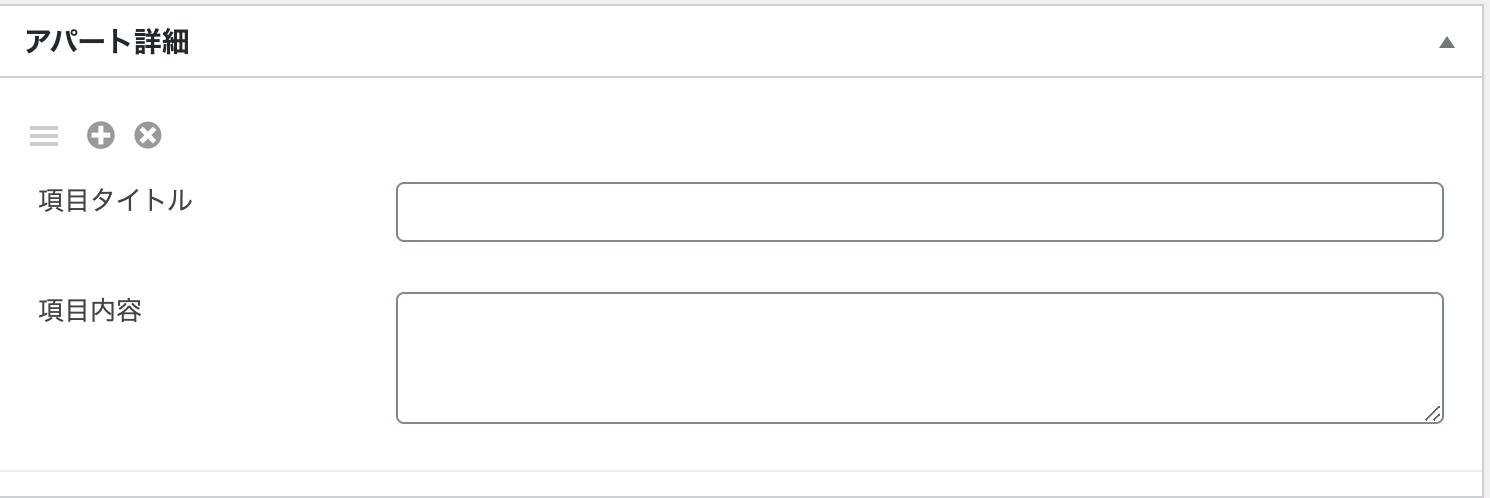The width and height of the screenshot is (1490, 498).
Task: Collapse the アパート詳細 panel with the triangle
Action: click(1446, 43)
